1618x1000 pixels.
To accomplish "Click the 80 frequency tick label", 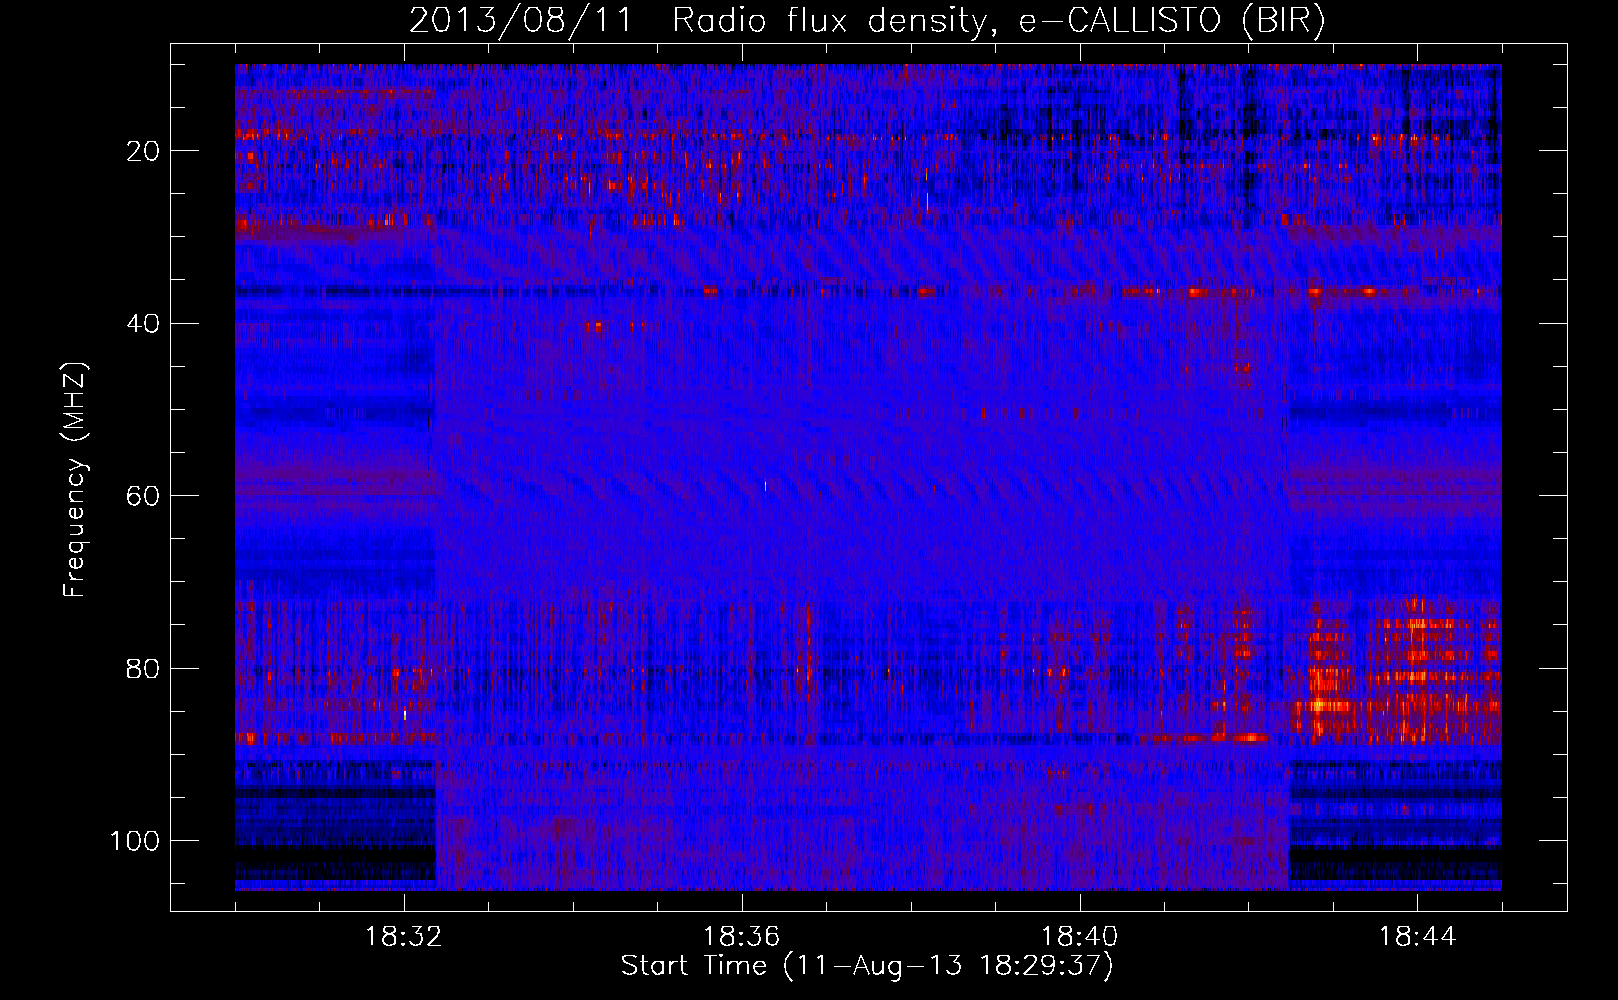I will 144,668.
